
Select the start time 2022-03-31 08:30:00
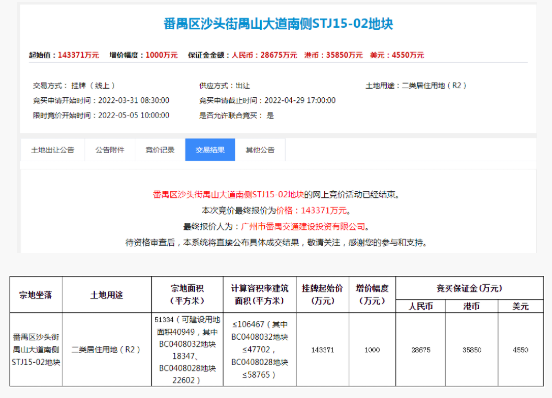134,101
